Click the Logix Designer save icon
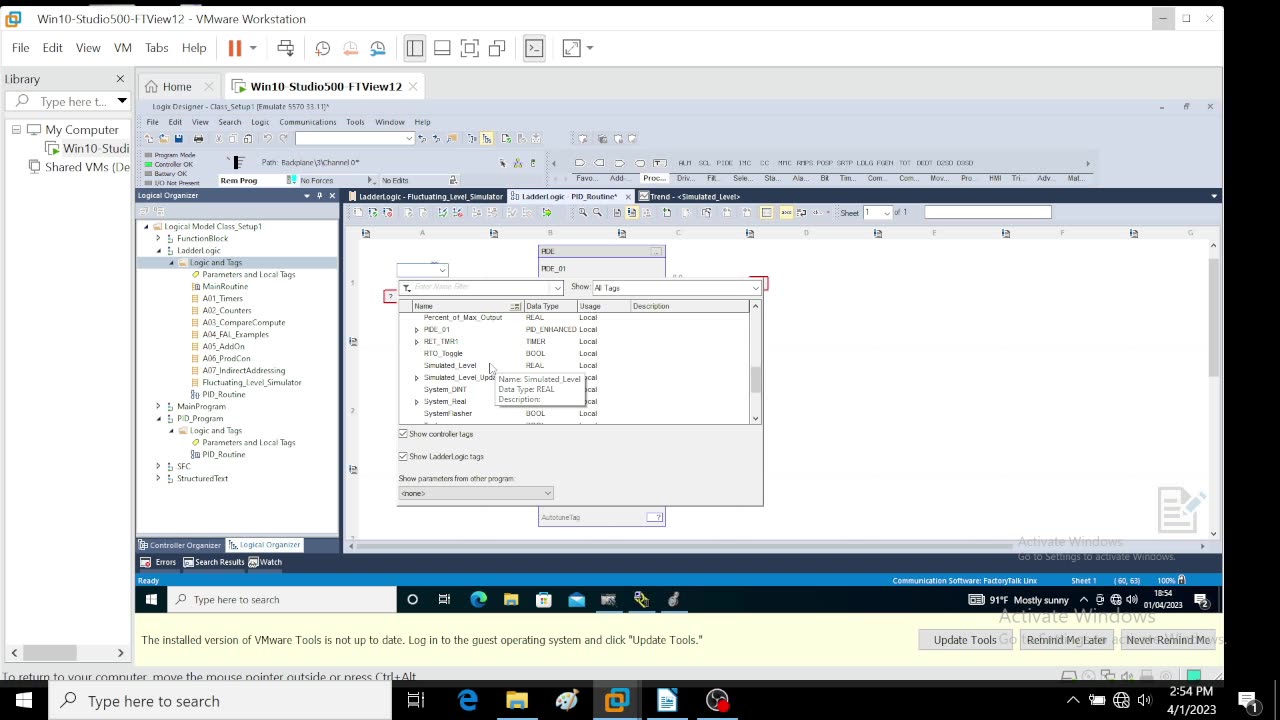The width and height of the screenshot is (1280, 720). coord(178,139)
